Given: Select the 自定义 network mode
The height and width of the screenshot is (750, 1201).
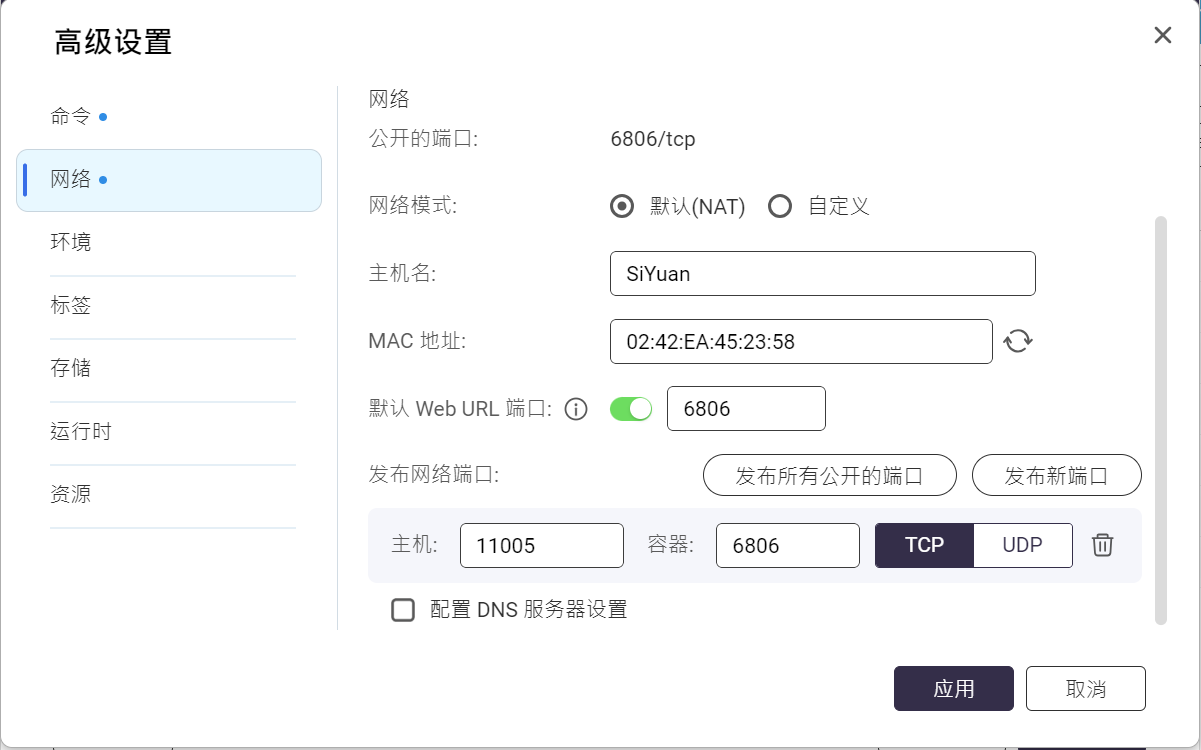Looking at the screenshot, I should point(780,207).
